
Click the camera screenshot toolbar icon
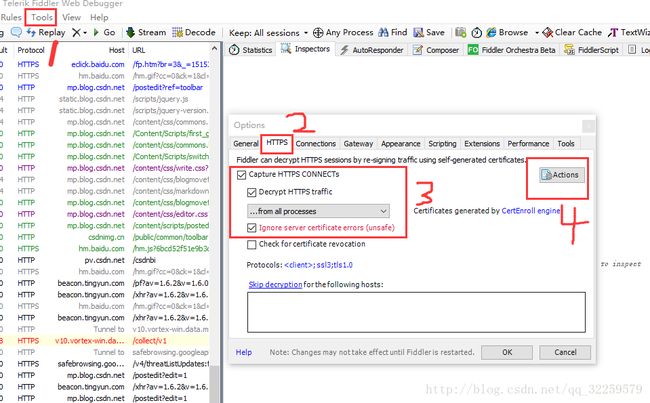(x=461, y=32)
